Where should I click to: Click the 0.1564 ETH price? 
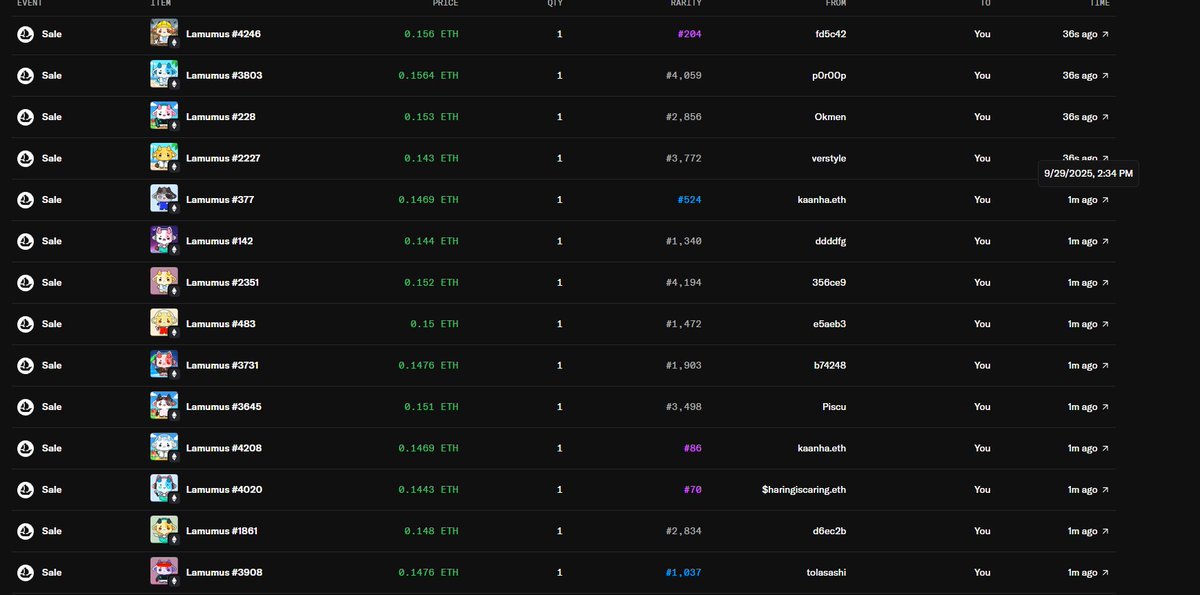(428, 75)
